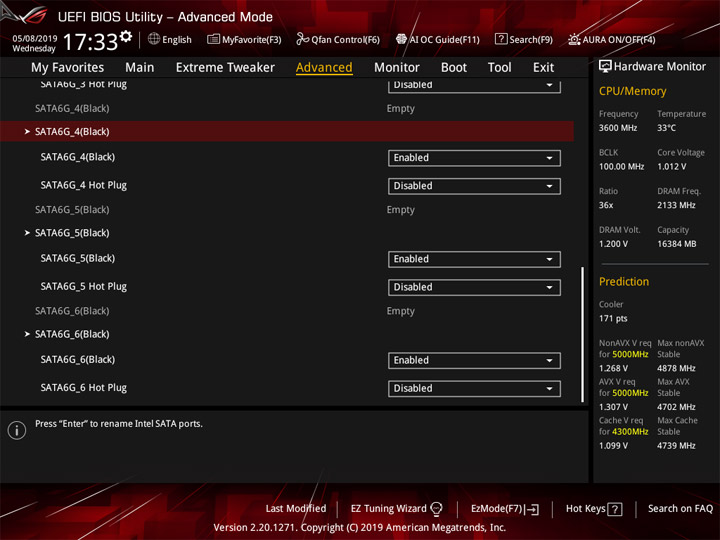Expand SATA6G_5(Black) submenu arrow
Image resolution: width=720 pixels, height=540 pixels.
[x=27, y=233]
